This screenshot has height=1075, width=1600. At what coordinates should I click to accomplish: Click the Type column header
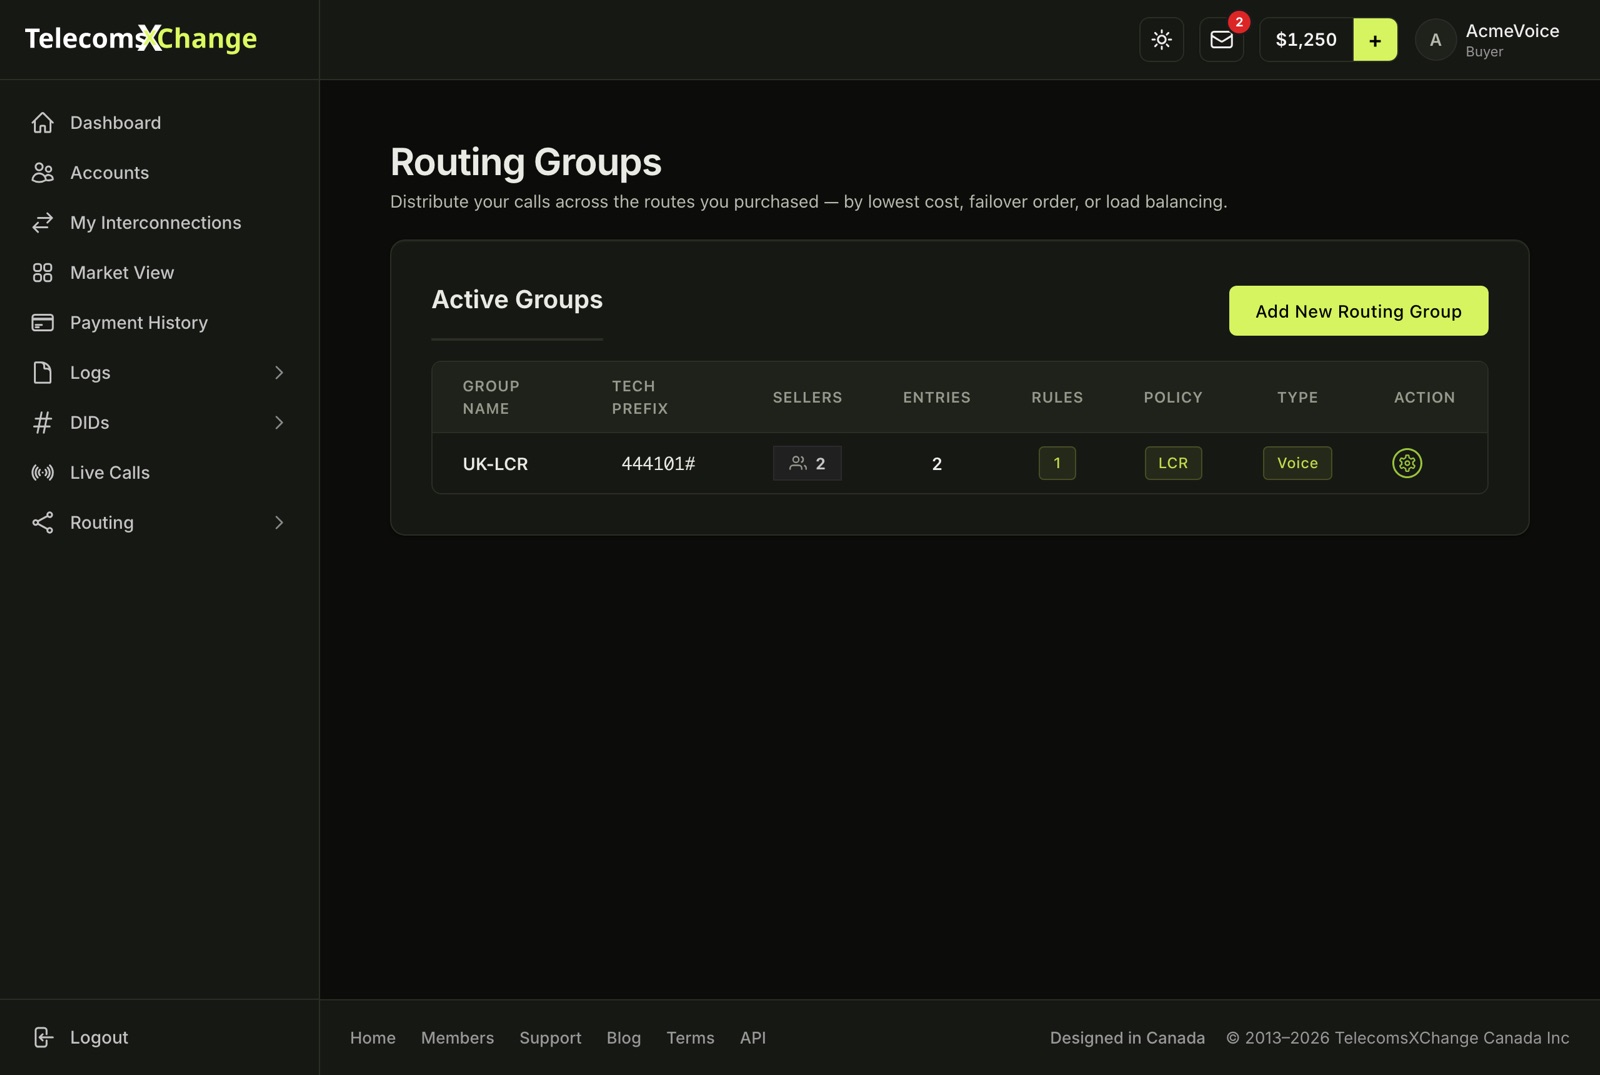coord(1297,397)
